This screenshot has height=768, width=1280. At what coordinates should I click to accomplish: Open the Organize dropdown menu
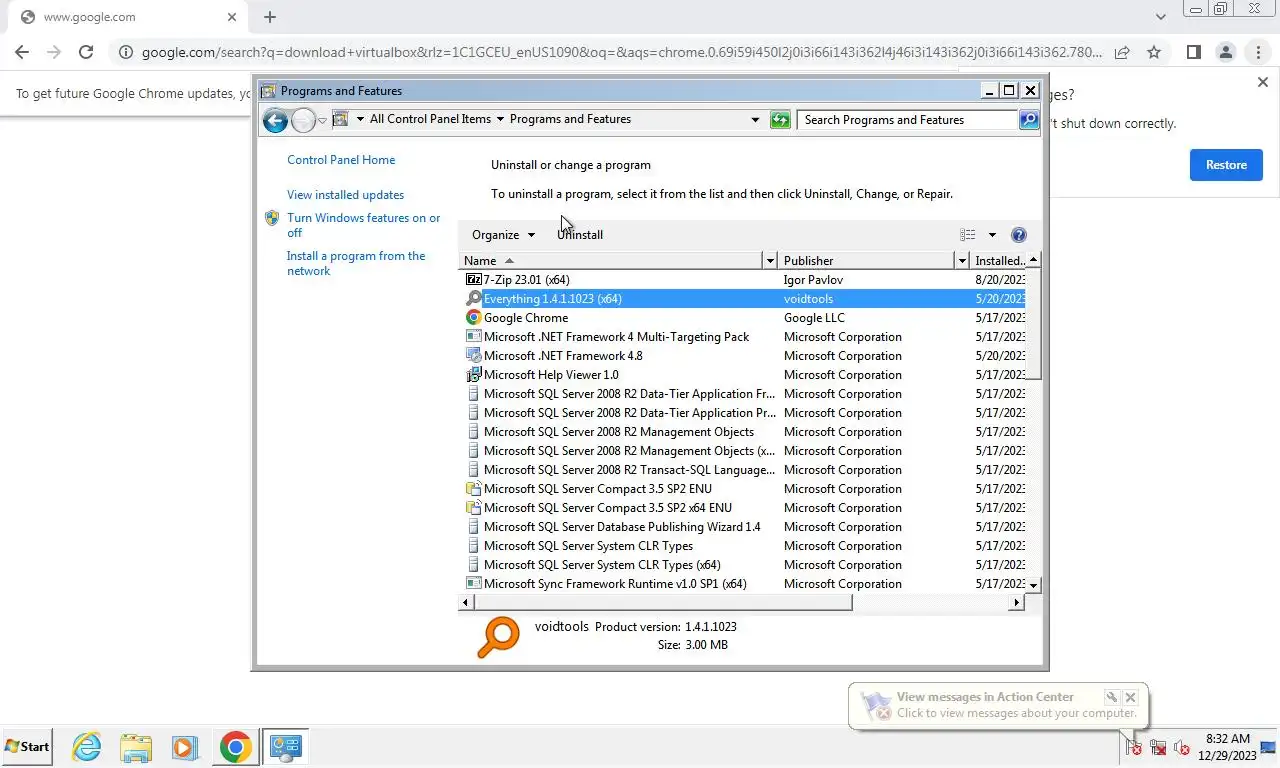pos(503,235)
